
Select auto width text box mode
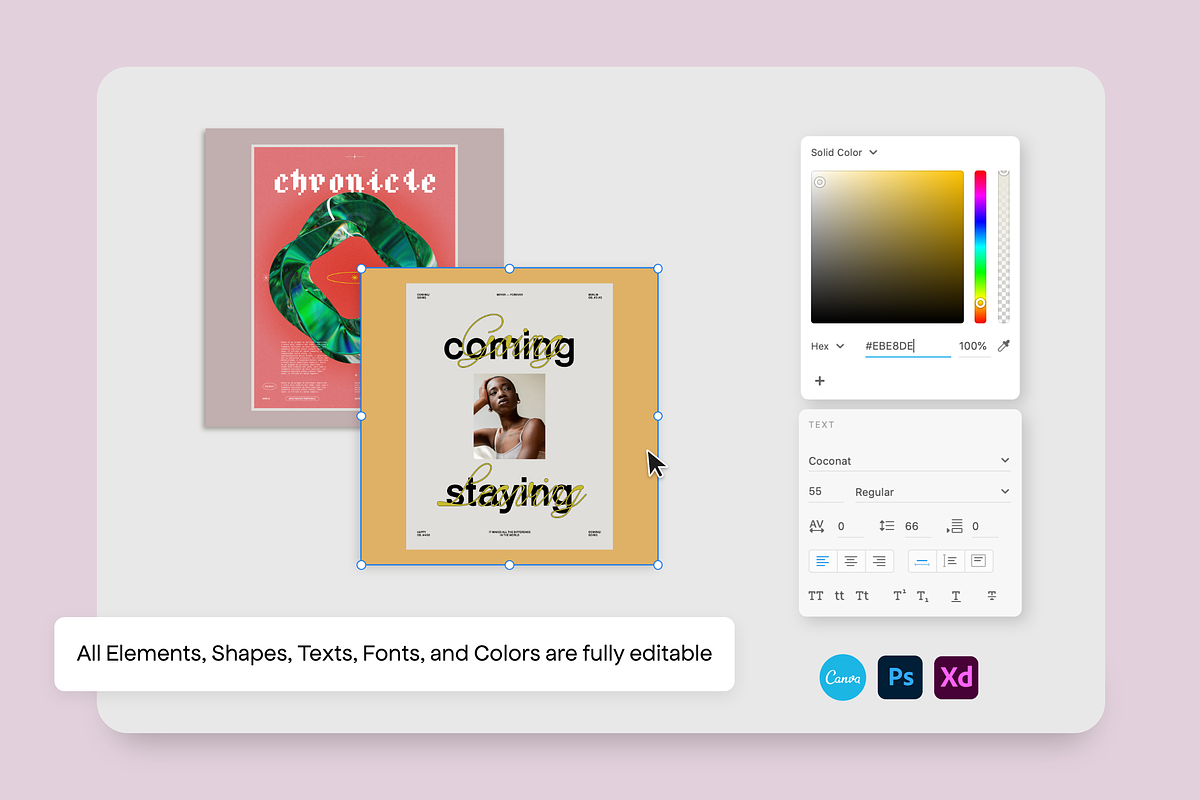[922, 561]
